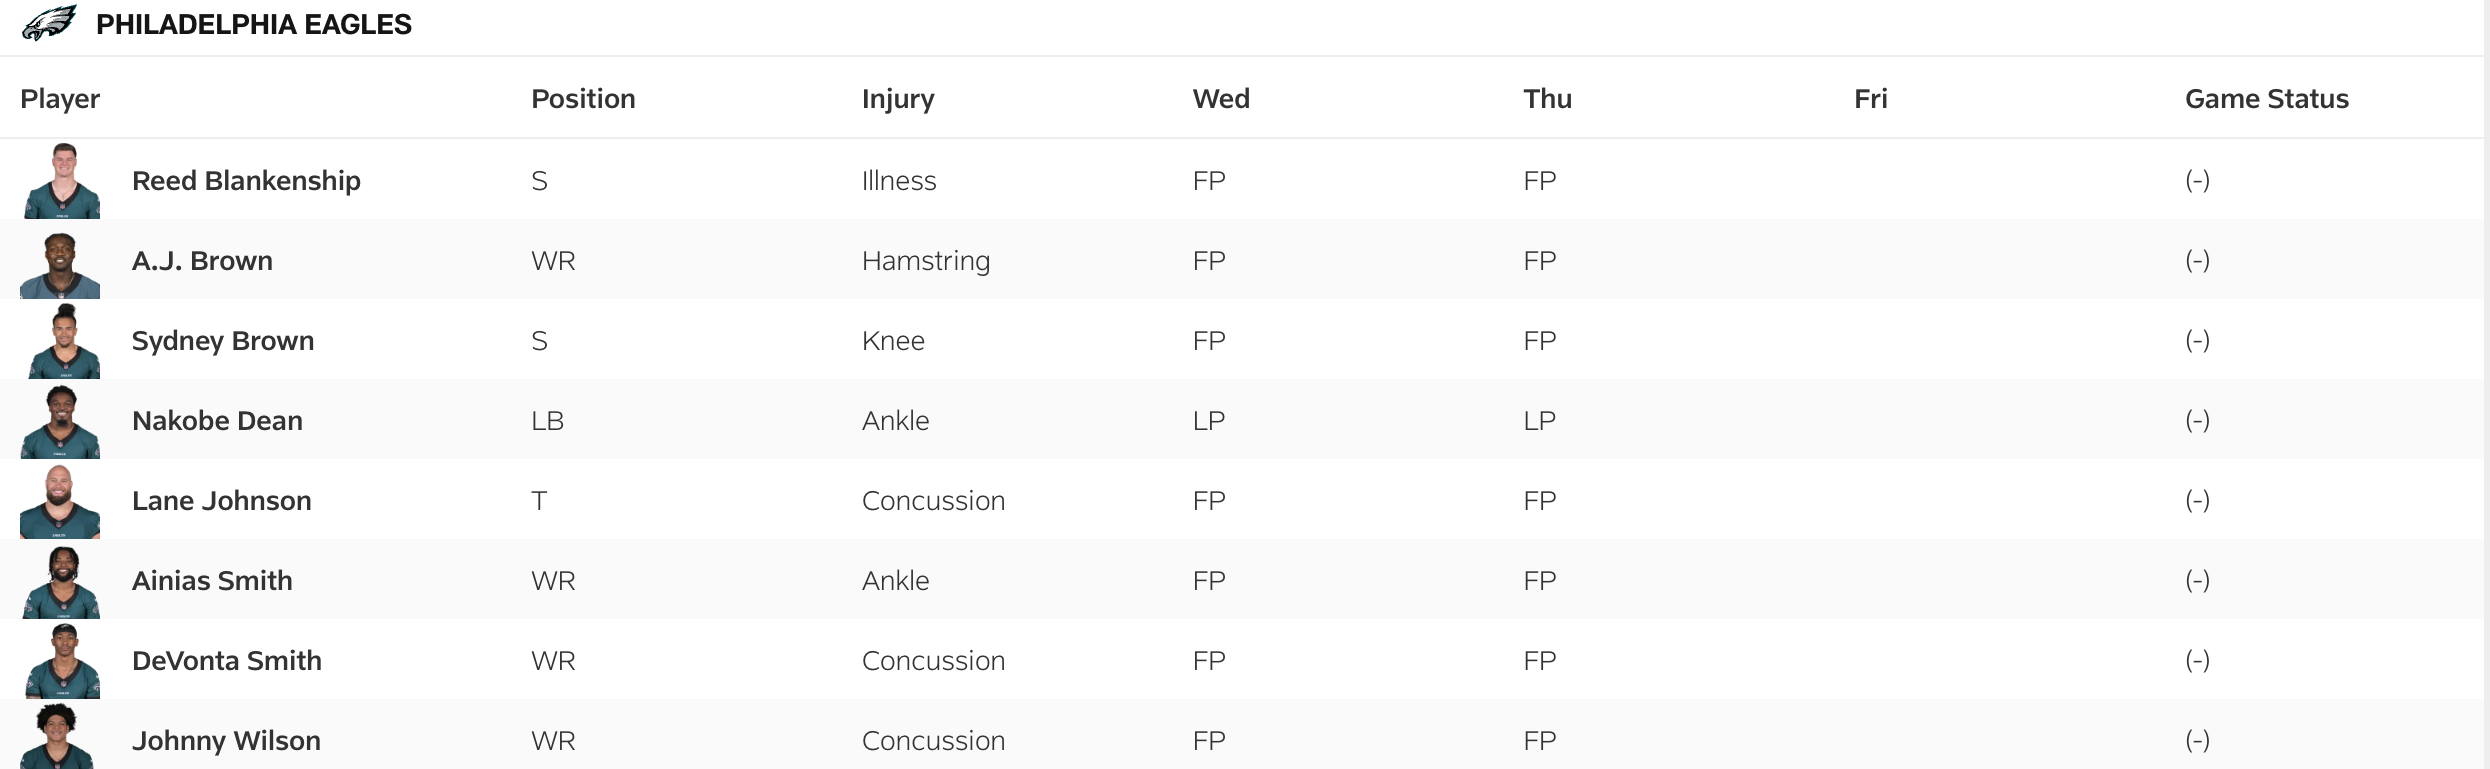Open Reed Blankenship player link
Viewport: 2490px width, 769px height.
246,181
